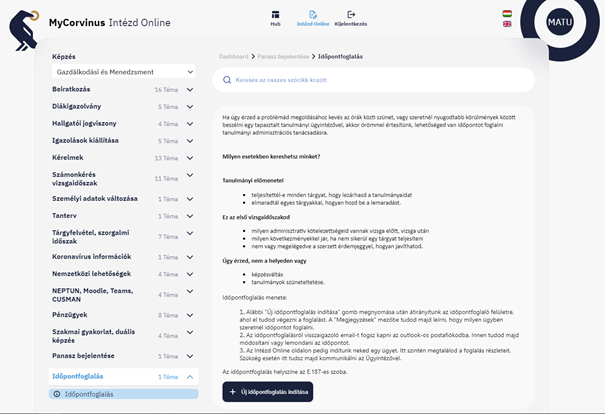Click the Kijelentkezés text label
The image size is (605, 414).
point(351,24)
